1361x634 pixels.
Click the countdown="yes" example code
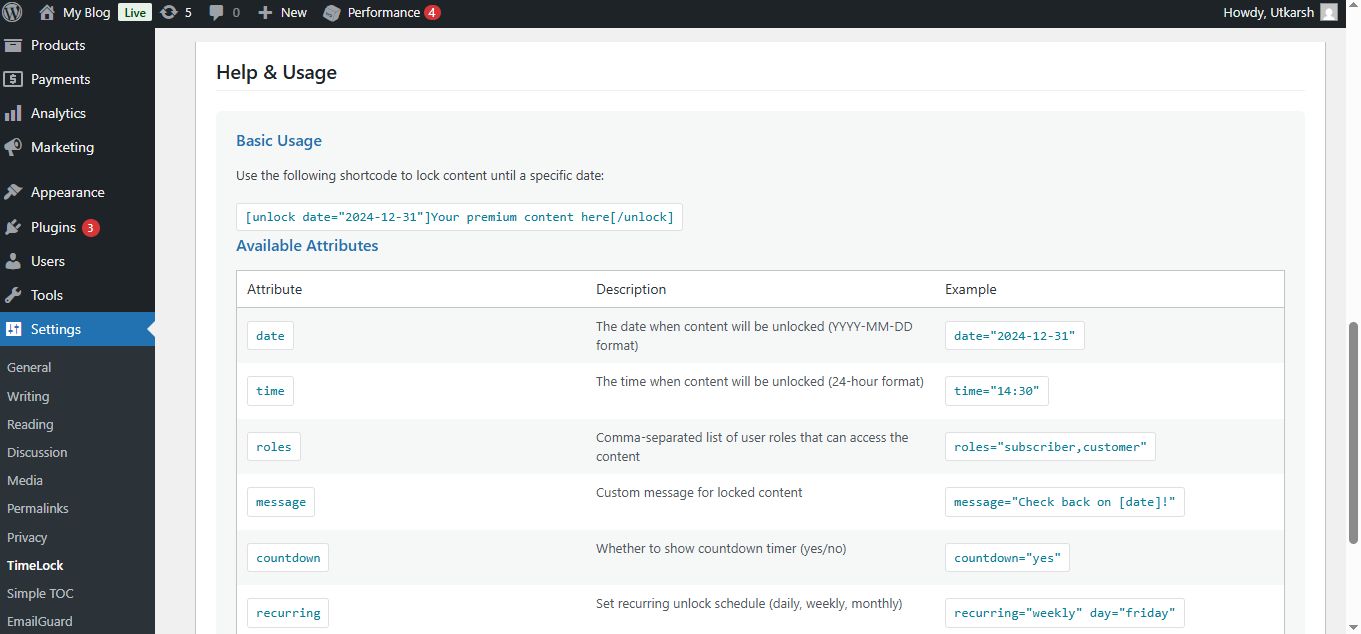tap(1007, 558)
